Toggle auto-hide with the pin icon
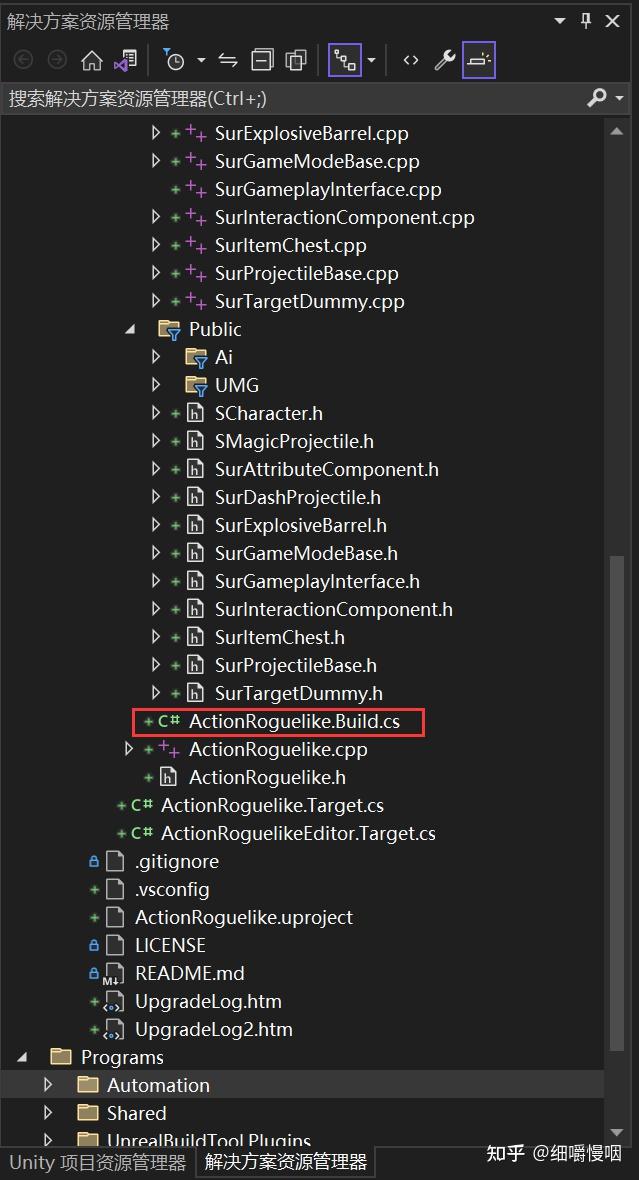 [x=587, y=21]
